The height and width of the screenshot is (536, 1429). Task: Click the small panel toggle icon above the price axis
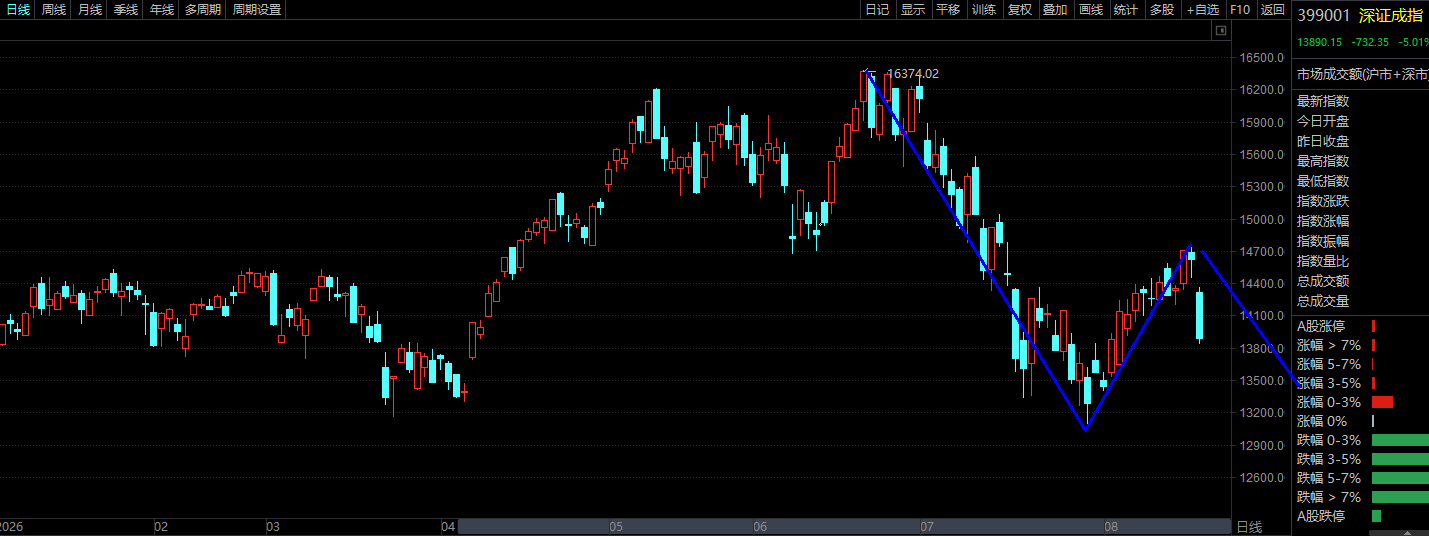[x=1220, y=31]
